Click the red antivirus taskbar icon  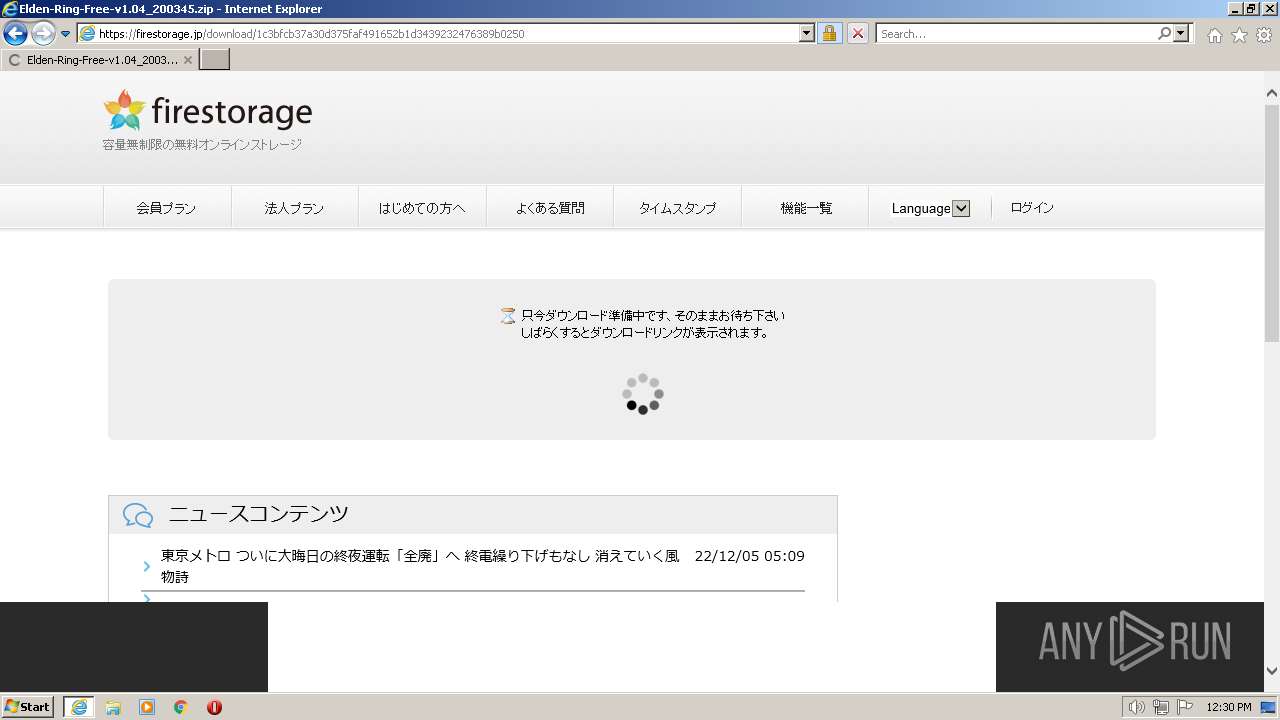(x=214, y=707)
